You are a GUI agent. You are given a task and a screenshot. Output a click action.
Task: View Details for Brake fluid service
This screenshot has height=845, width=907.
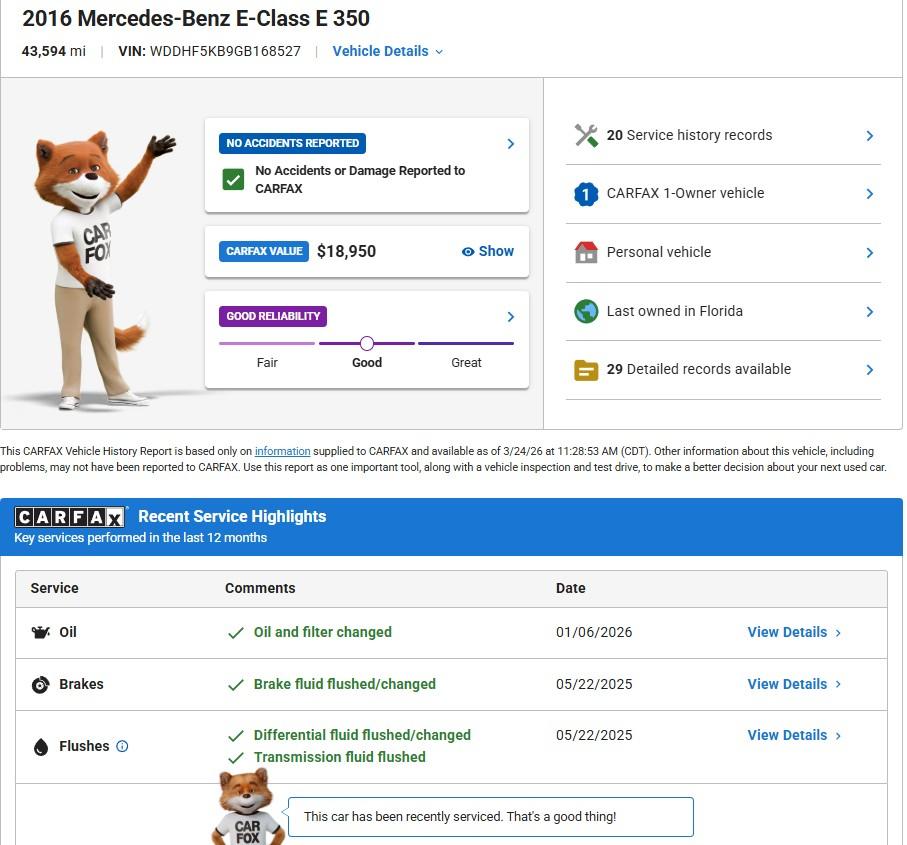click(x=794, y=685)
